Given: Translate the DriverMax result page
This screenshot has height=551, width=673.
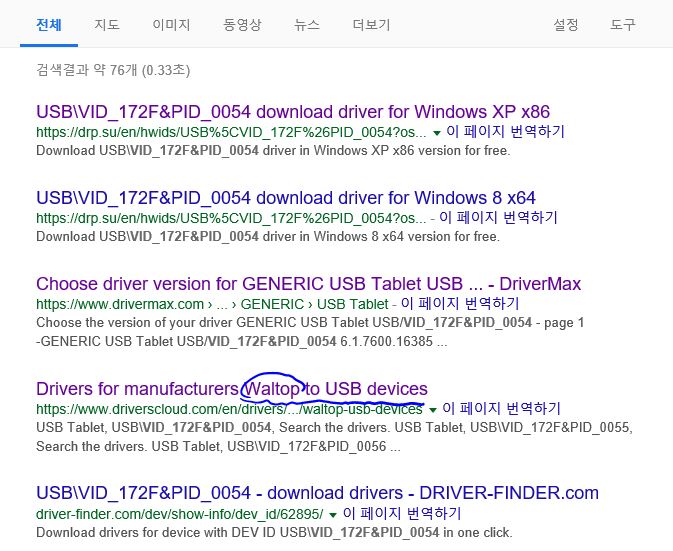Looking at the screenshot, I should 460,303.
